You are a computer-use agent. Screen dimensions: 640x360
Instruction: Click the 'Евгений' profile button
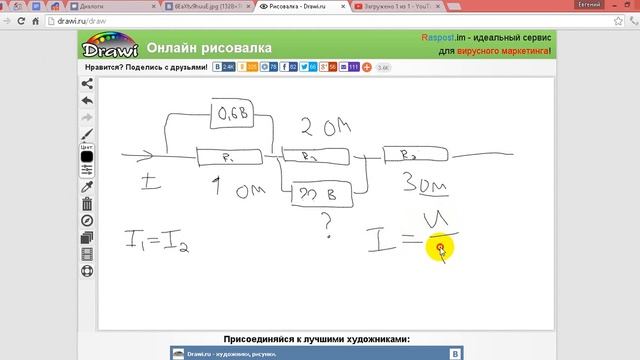(589, 4)
